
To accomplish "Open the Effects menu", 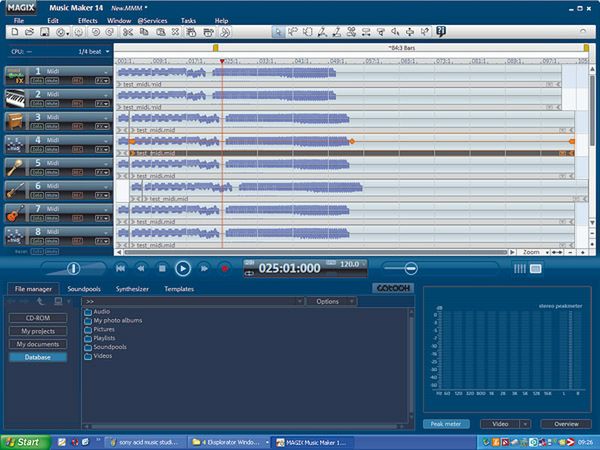I will click(x=88, y=20).
